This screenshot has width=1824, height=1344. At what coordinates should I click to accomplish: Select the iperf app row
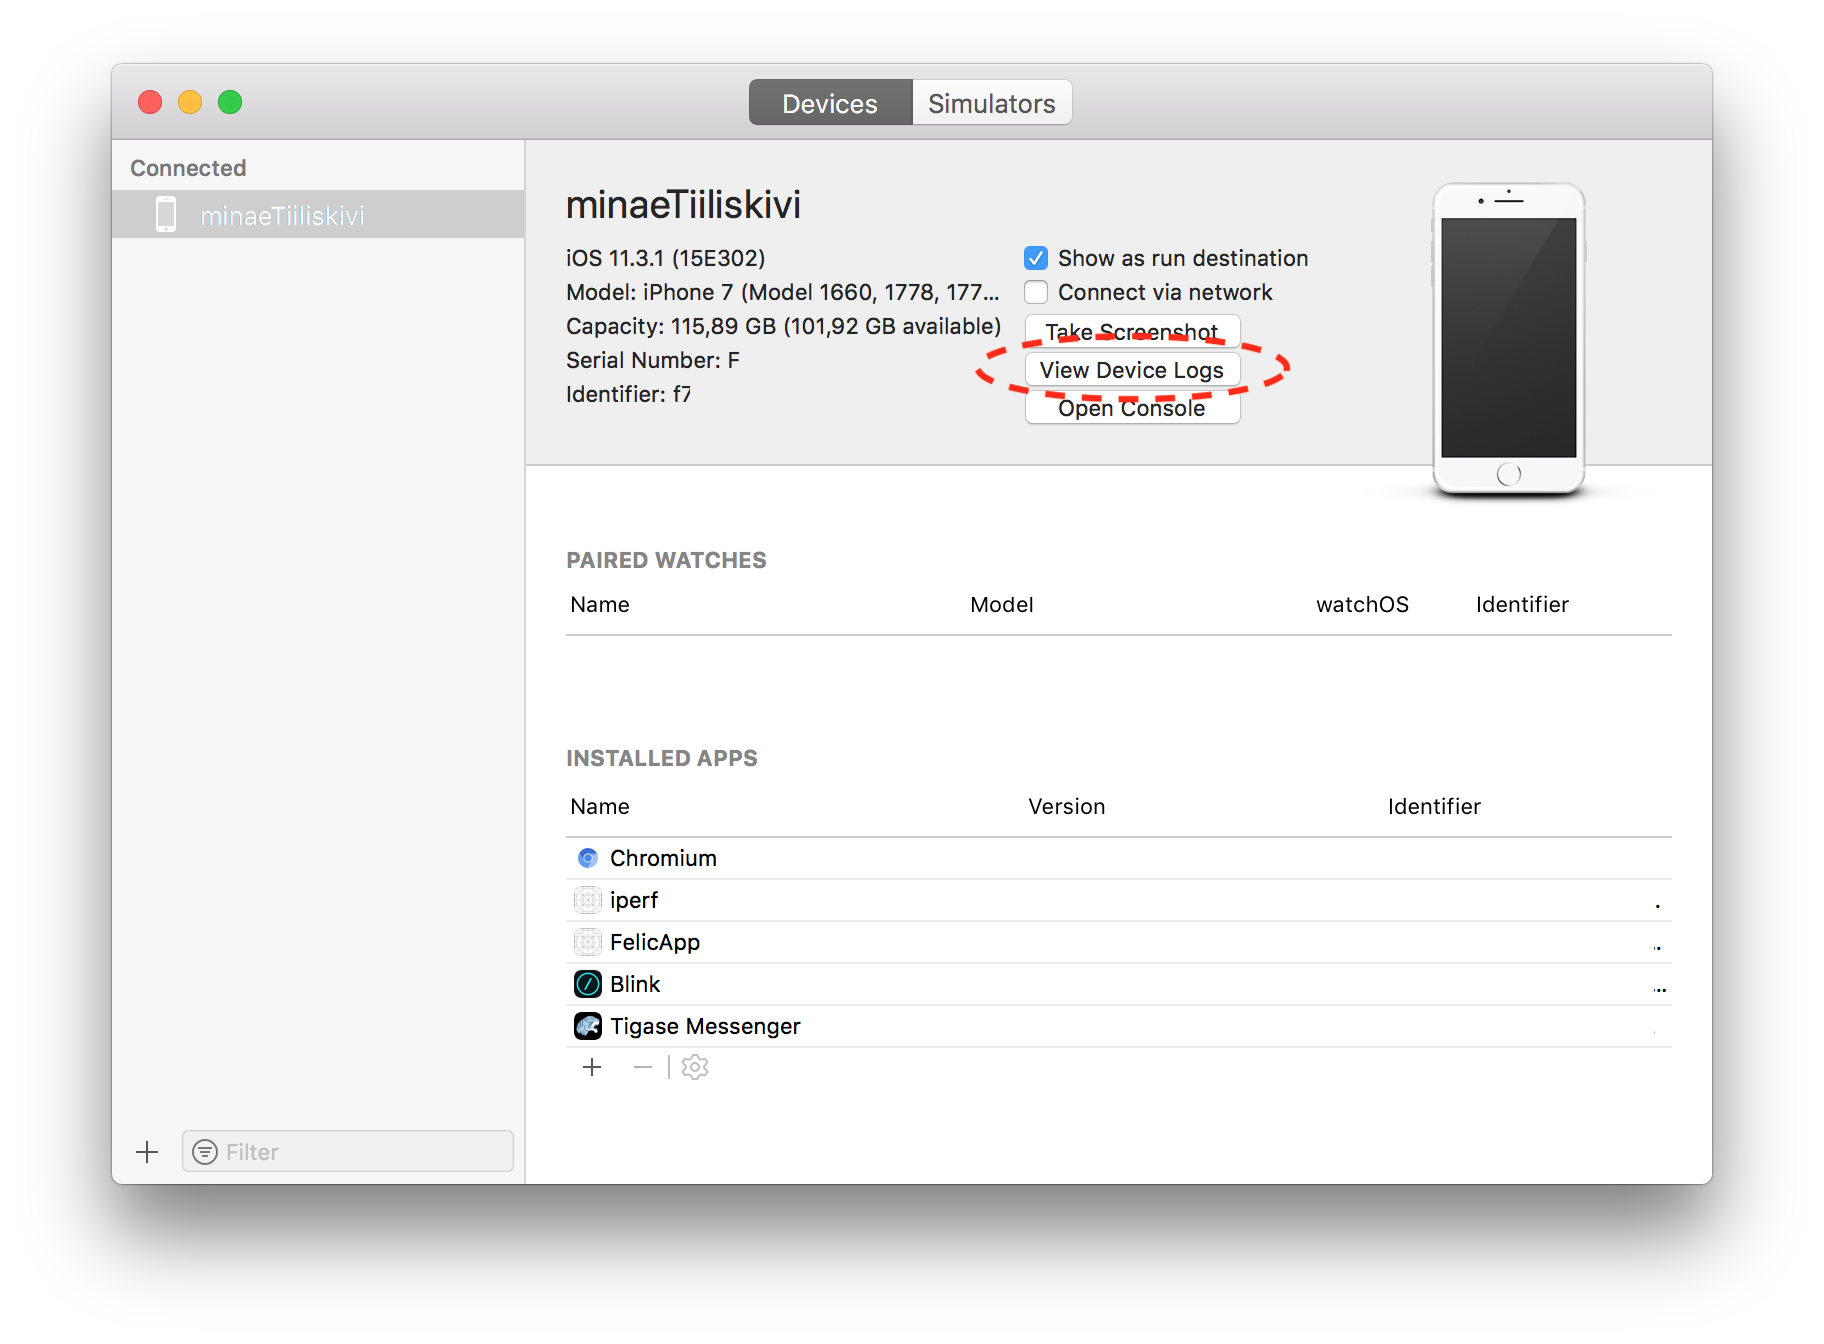click(1119, 900)
